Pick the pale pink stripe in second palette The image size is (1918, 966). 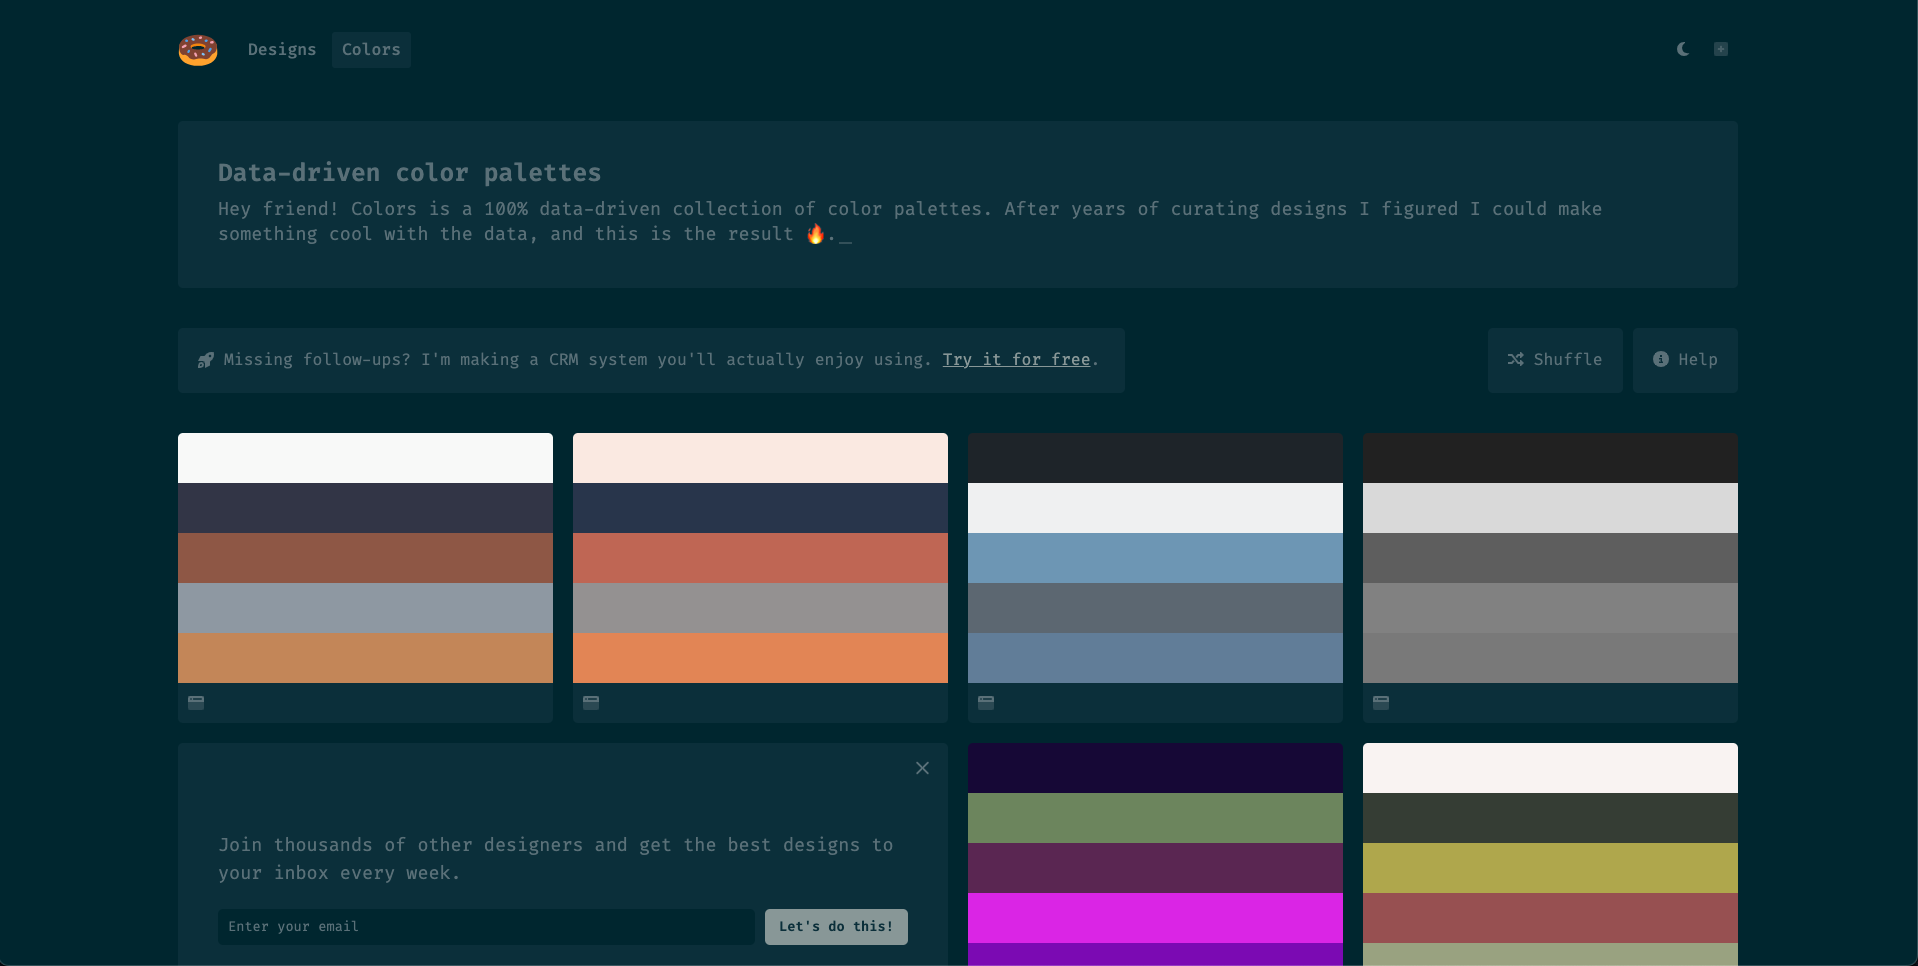(760, 458)
